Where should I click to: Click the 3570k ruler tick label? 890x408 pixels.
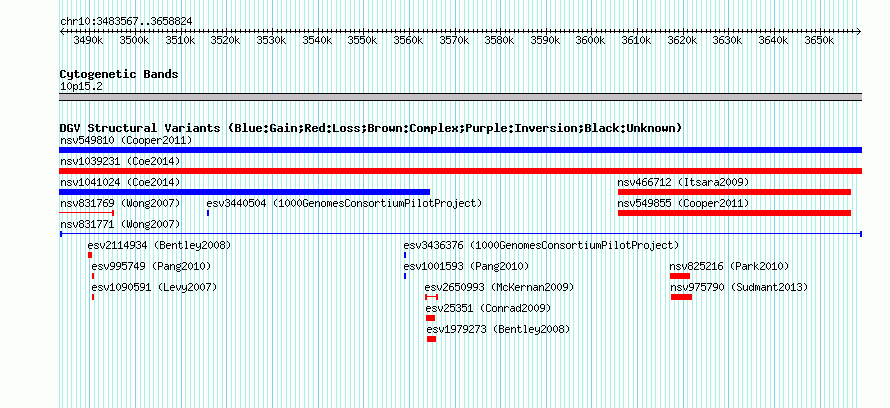454,41
